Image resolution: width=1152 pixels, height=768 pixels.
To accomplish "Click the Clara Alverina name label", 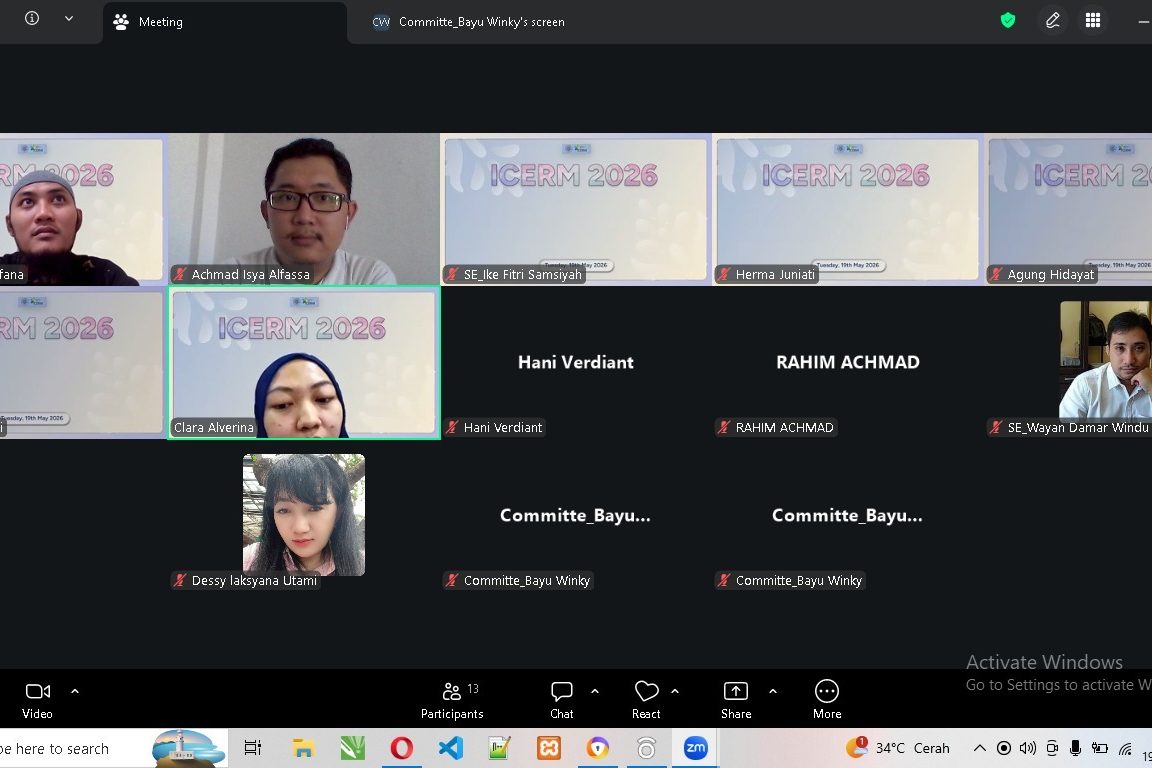I will [214, 428].
